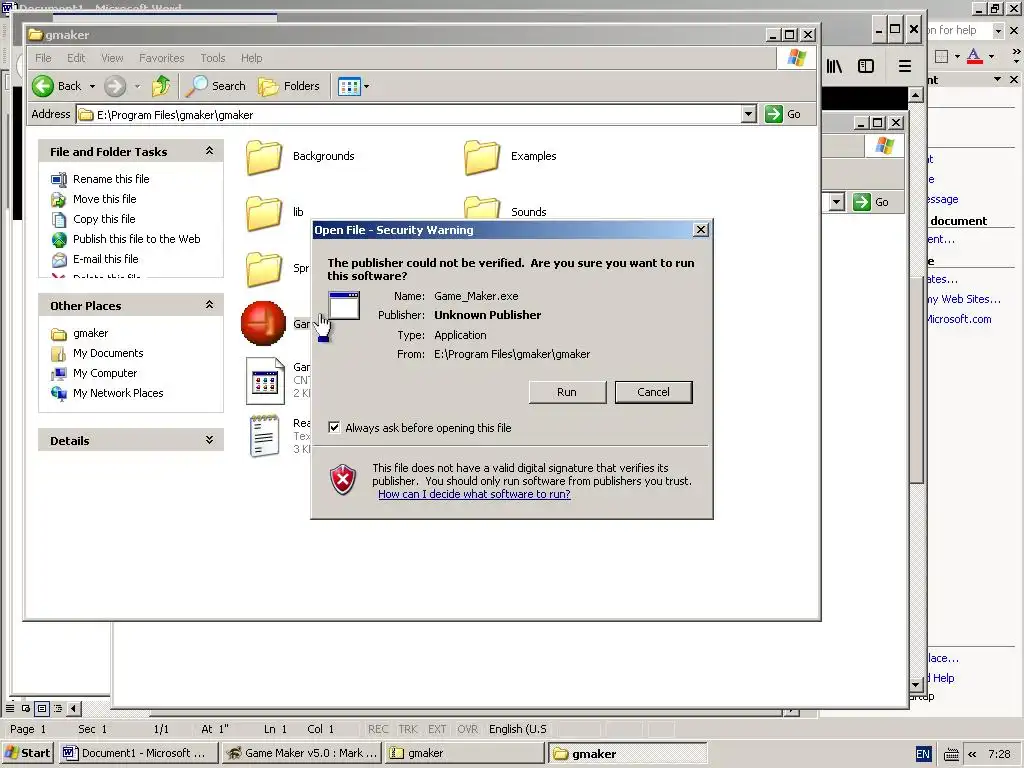1024x768 pixels.
Task: Open gmaker in Other Places
Action: 90,333
